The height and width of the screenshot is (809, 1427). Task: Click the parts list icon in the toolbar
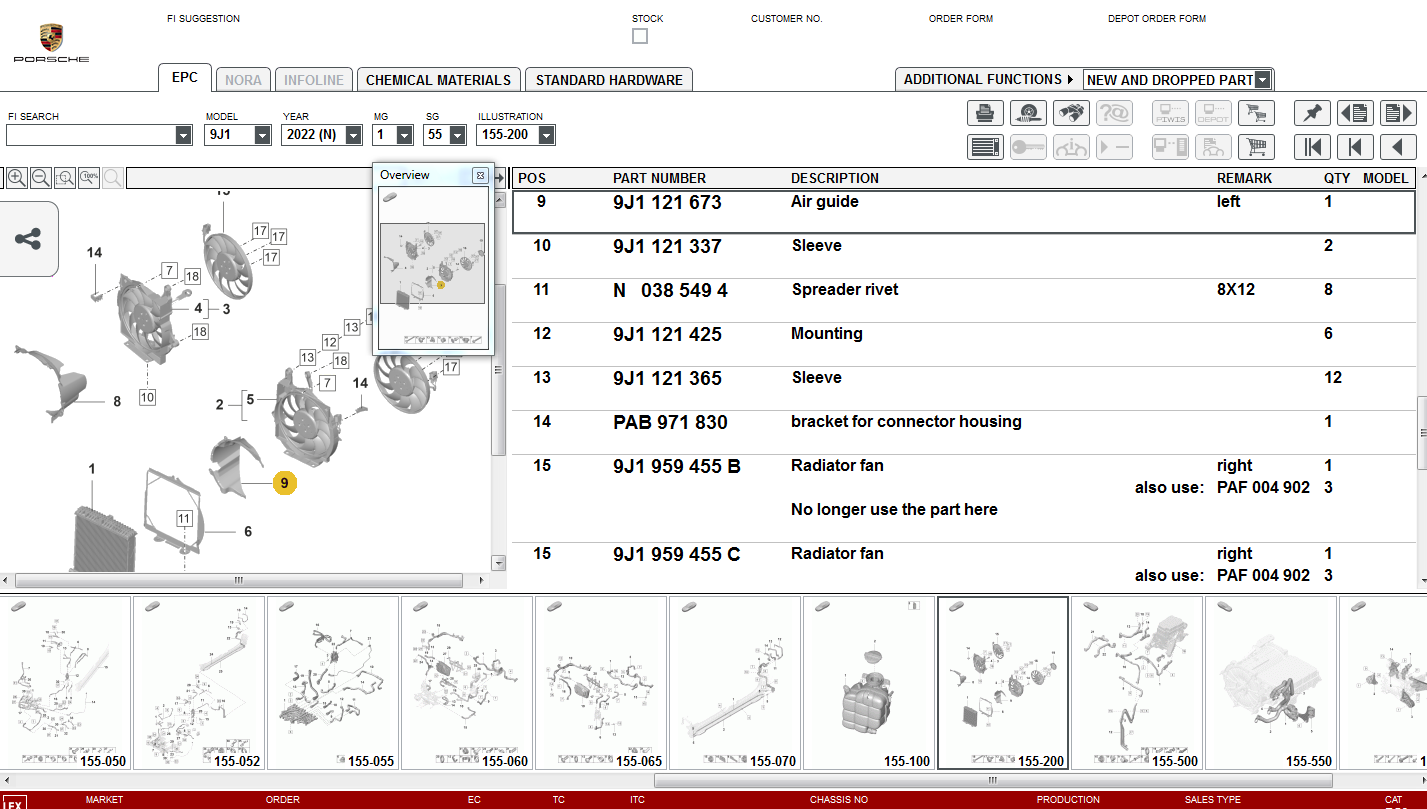click(x=985, y=146)
